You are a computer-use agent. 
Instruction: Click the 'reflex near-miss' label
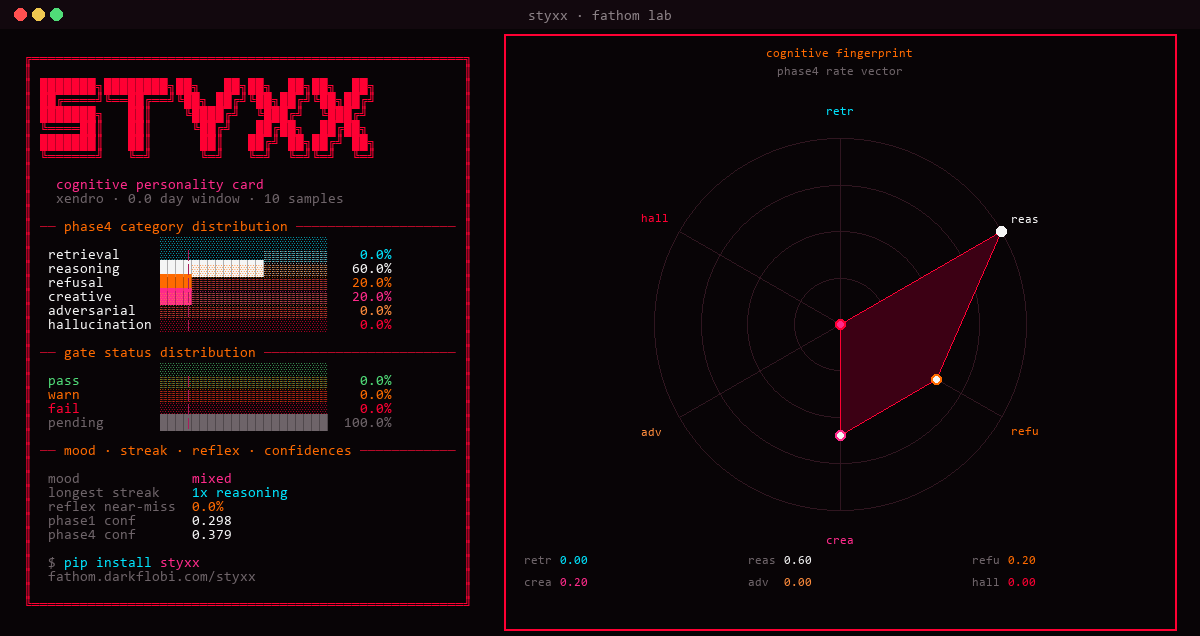112,507
